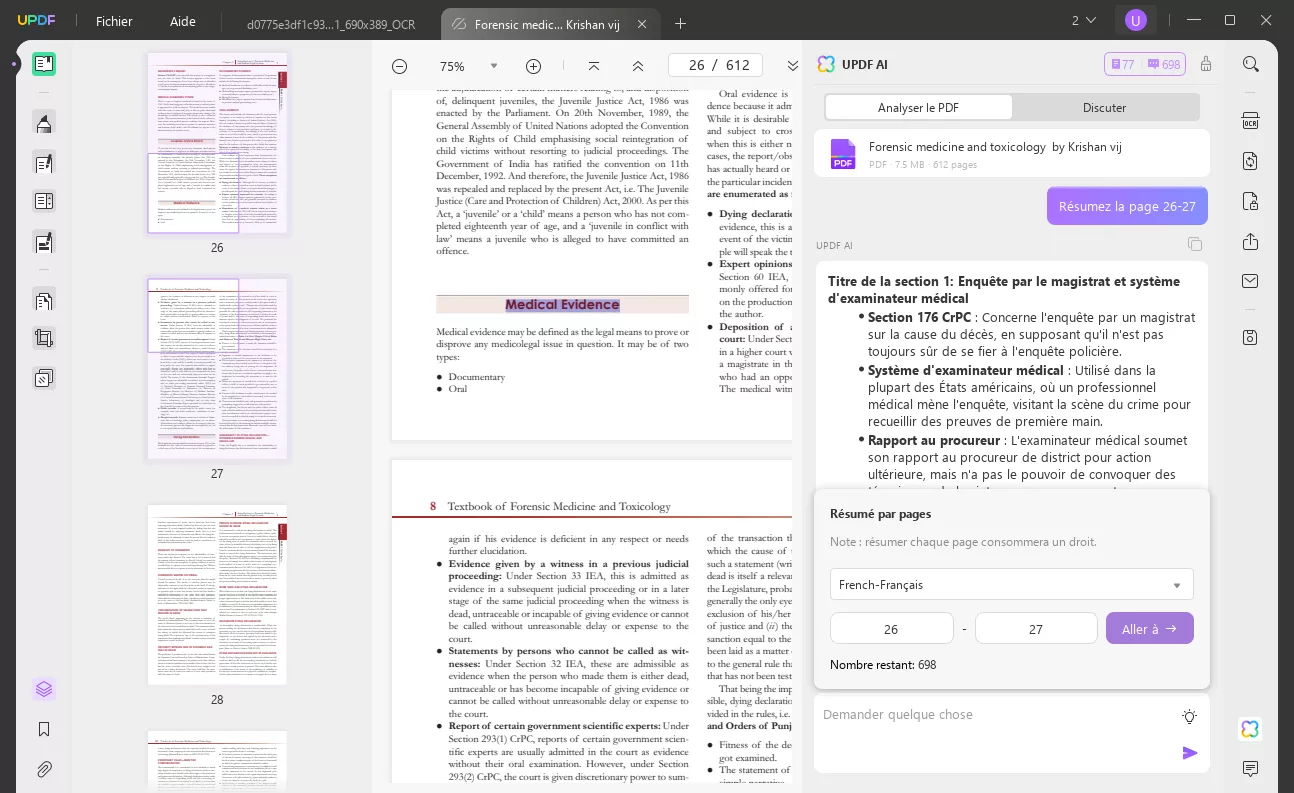Open the Fill and Sign form tool
Screen dimensions: 1294x793
pos(43,241)
